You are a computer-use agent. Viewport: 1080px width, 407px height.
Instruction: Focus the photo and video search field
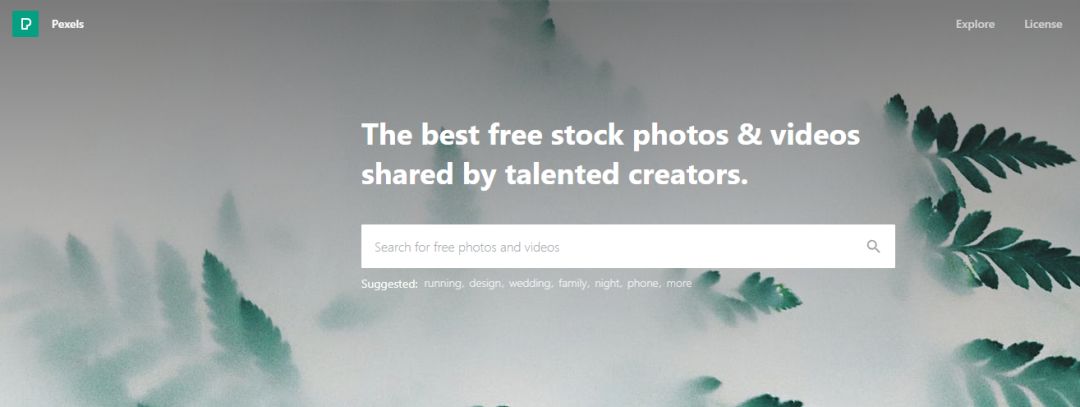click(627, 247)
